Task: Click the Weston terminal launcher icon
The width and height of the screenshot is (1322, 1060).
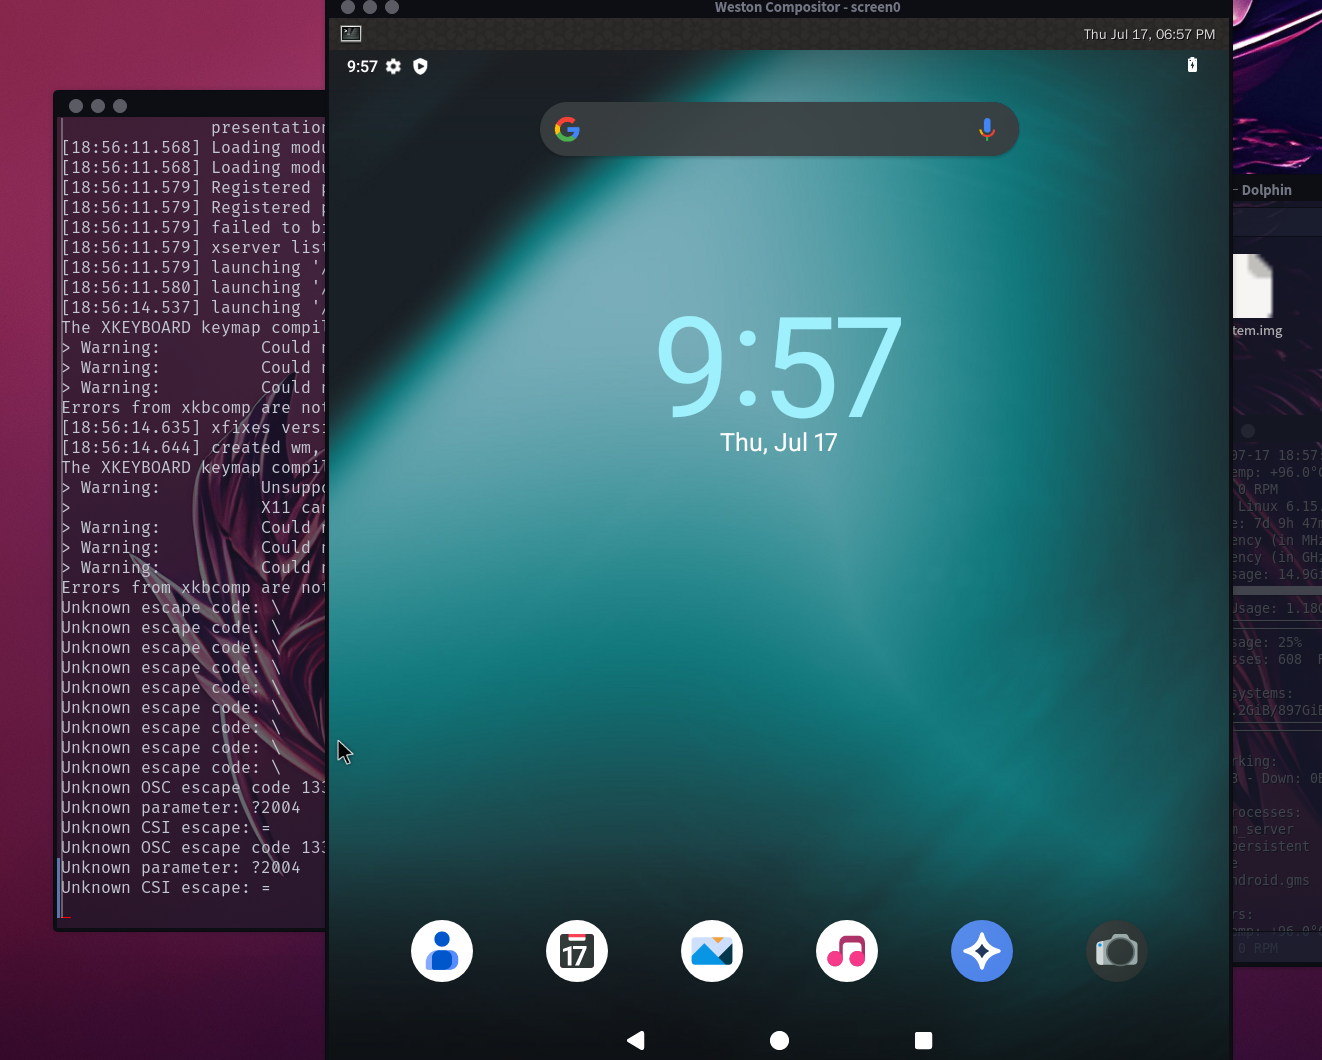Action: [351, 34]
